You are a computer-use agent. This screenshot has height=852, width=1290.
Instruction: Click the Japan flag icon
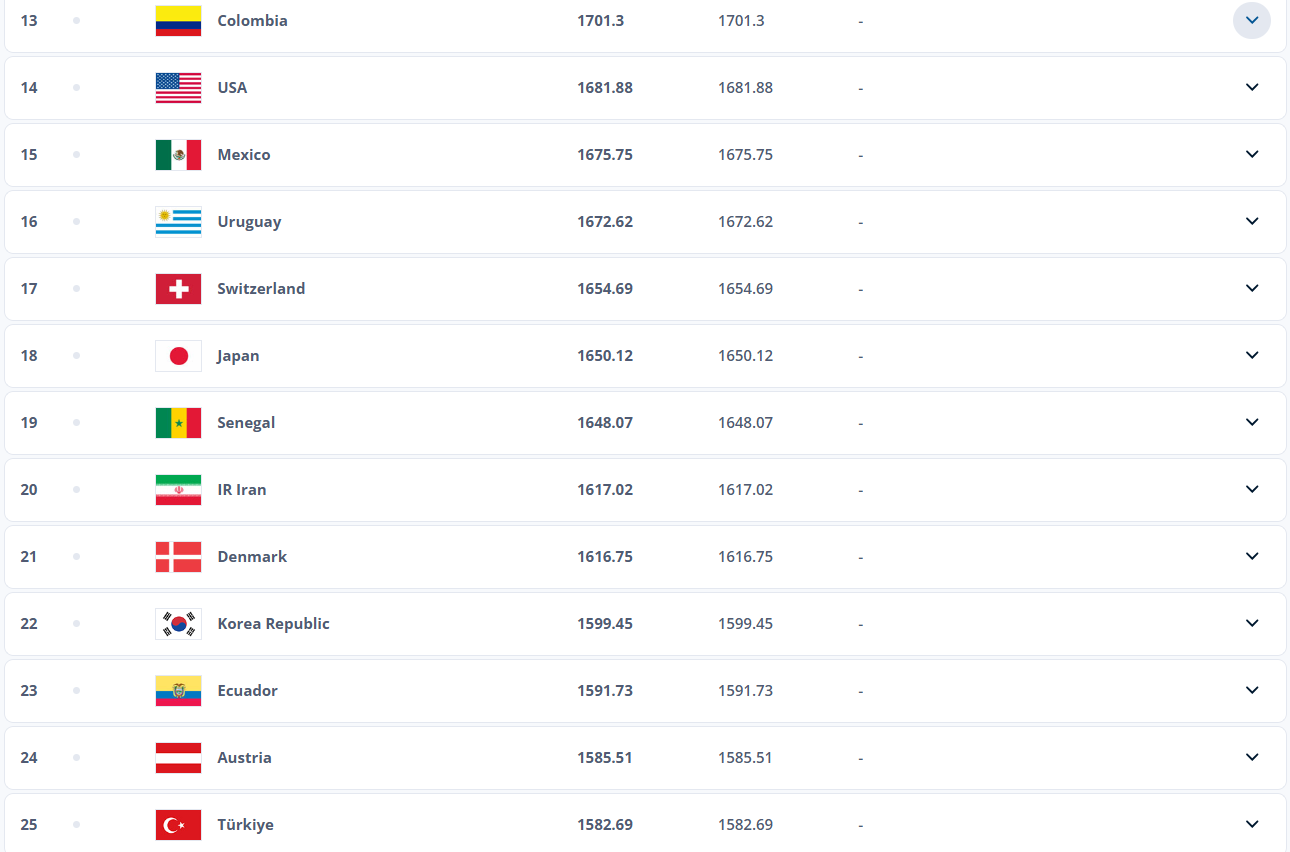pos(178,356)
